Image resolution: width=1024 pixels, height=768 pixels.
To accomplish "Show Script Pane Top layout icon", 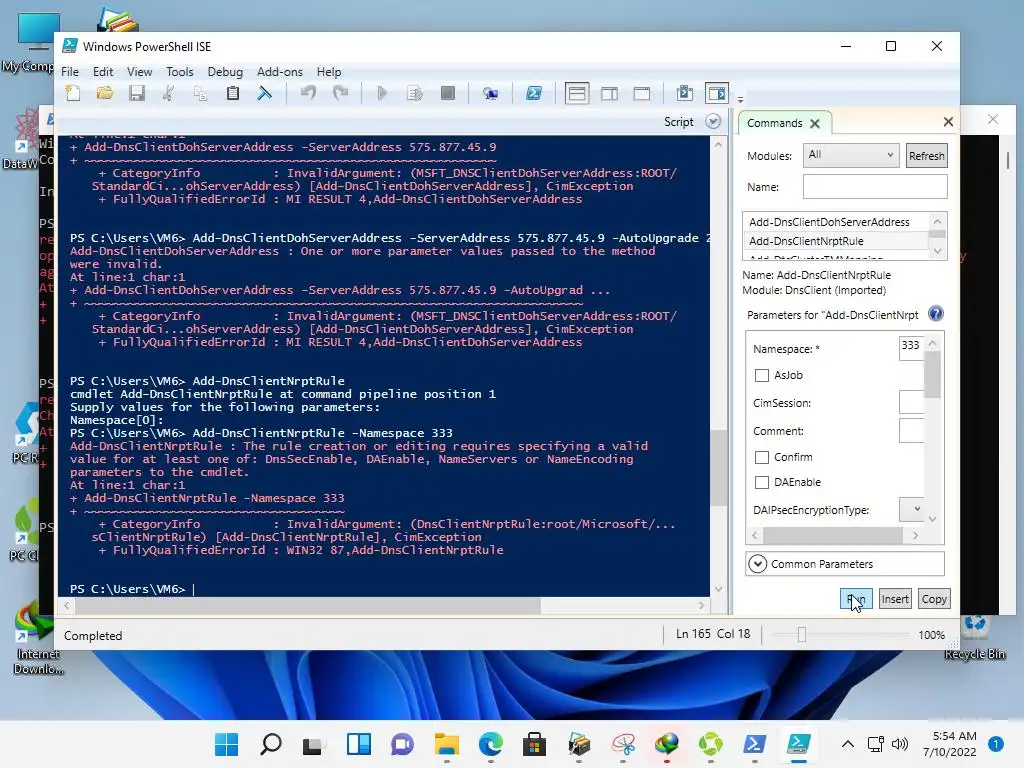I will pyautogui.click(x=577, y=93).
